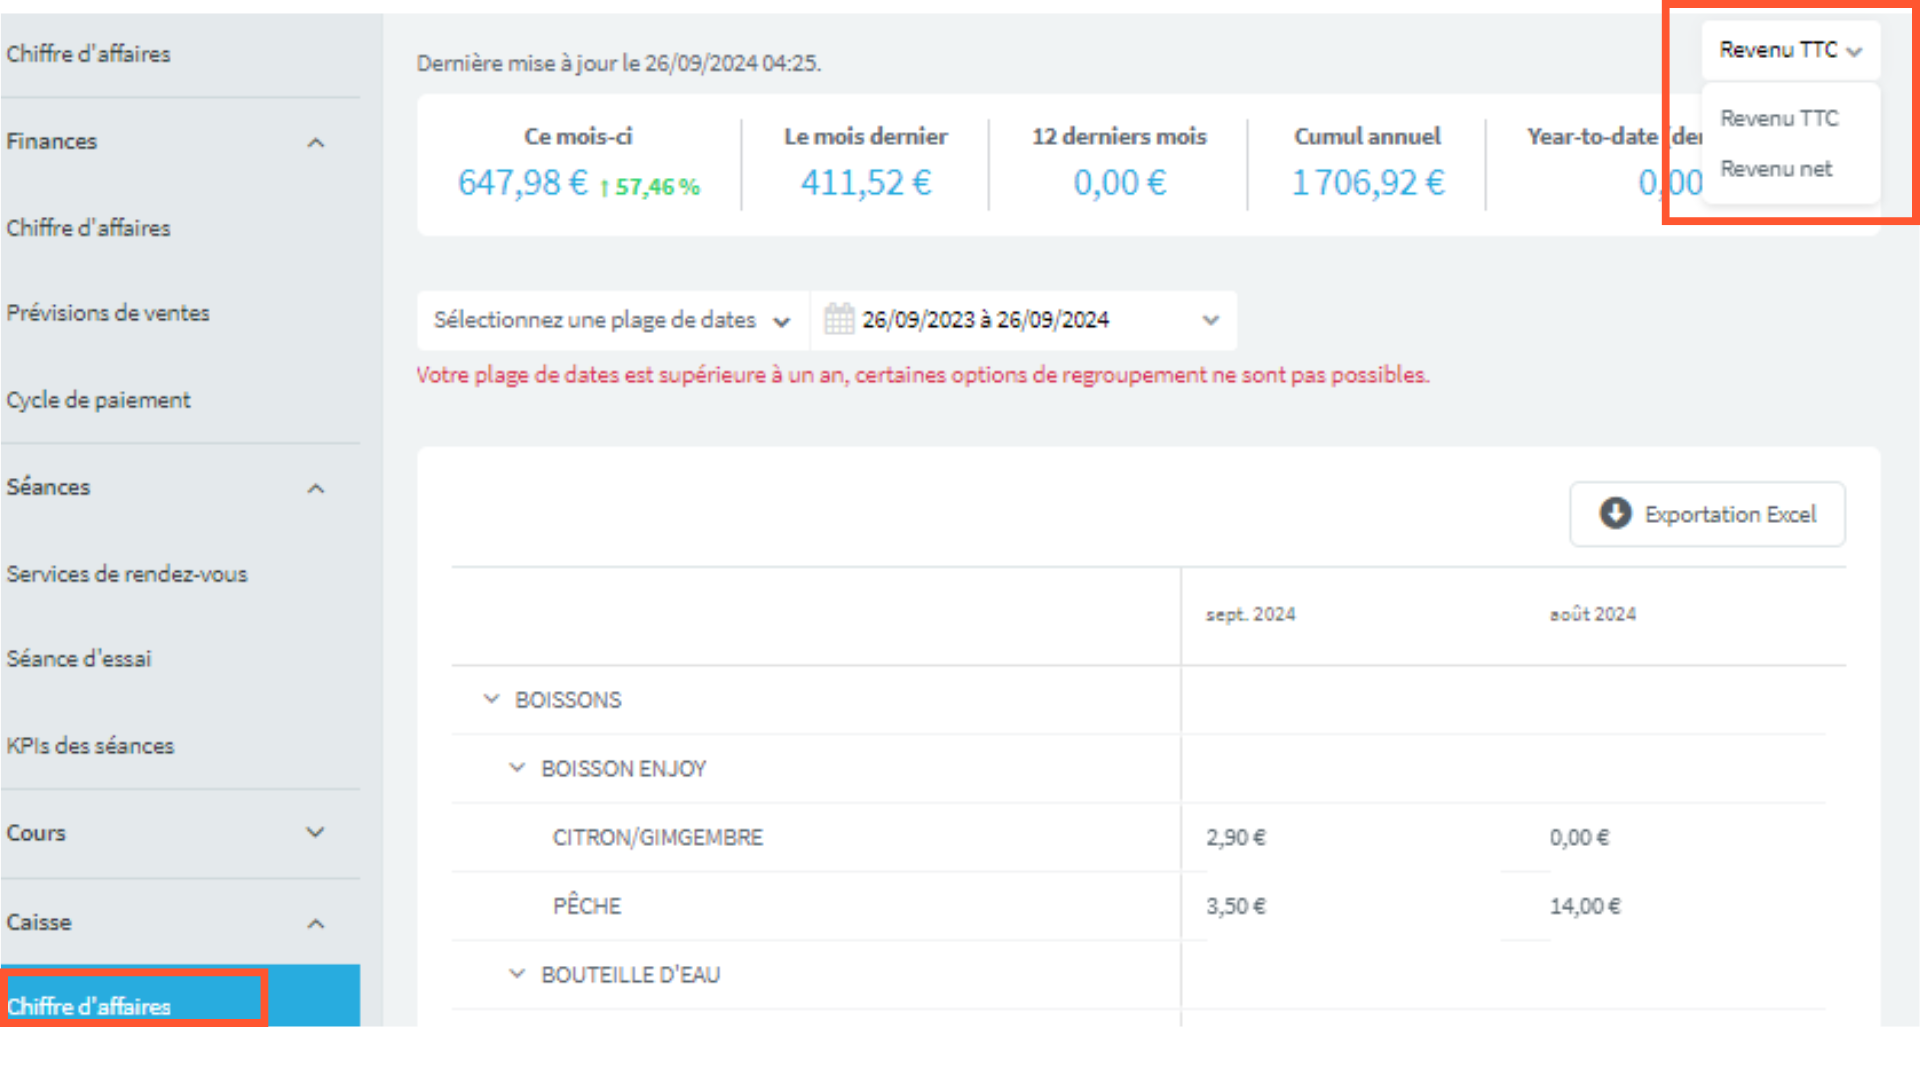The image size is (1920, 1080).
Task: Click the sept. 2024 column header
Action: pyautogui.click(x=1250, y=614)
